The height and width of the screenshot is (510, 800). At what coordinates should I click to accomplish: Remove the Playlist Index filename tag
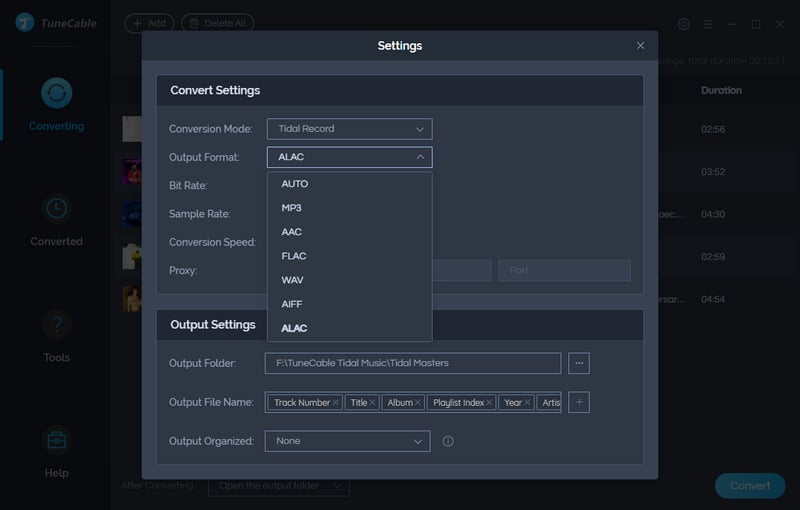pos(489,402)
